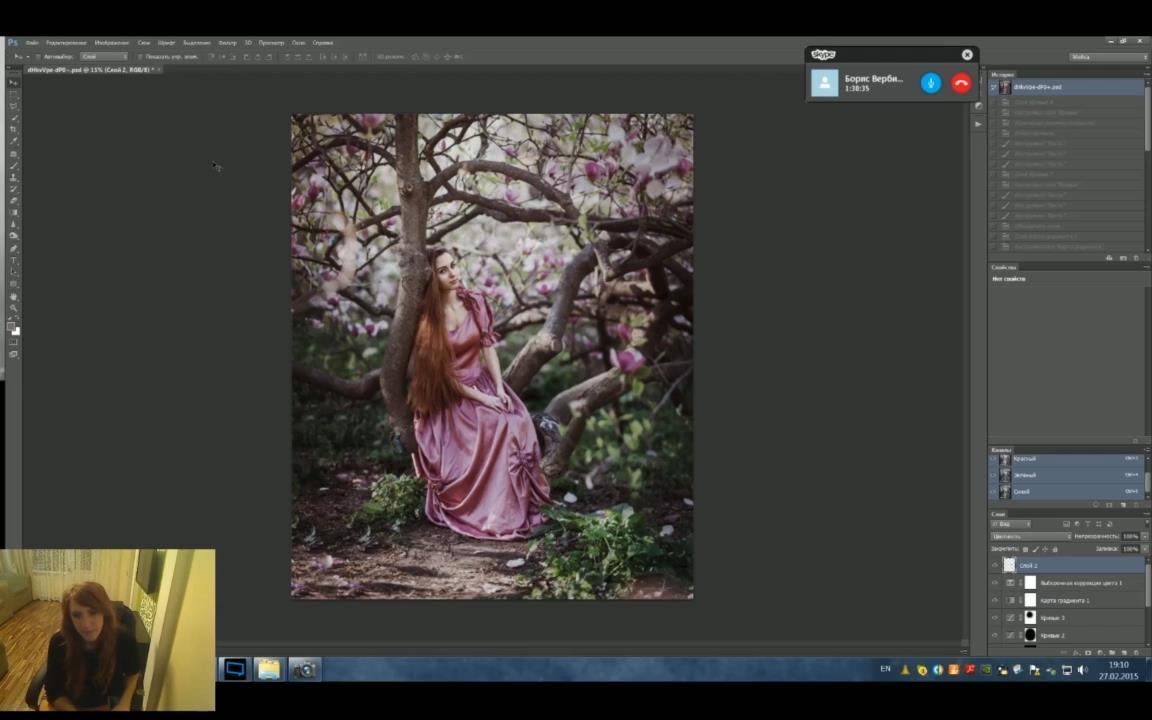Hide the Кривые 2 layer
The width and height of the screenshot is (1152, 720).
pos(995,636)
